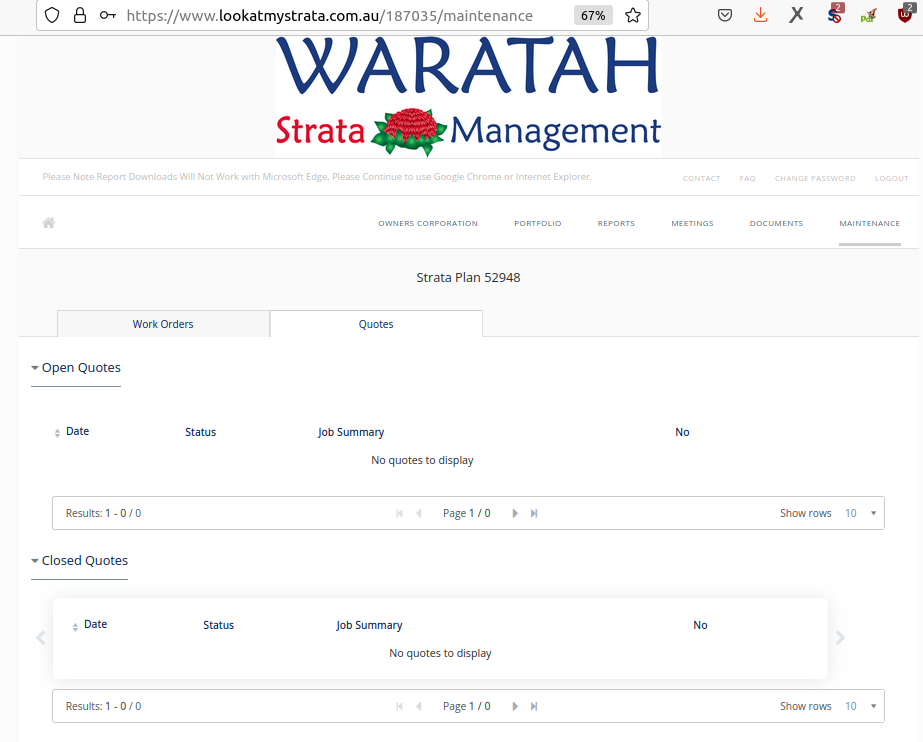This screenshot has width=923, height=742.
Task: Click Results: 1 - 0 / 0 under Open Quotes
Action: coord(104,513)
